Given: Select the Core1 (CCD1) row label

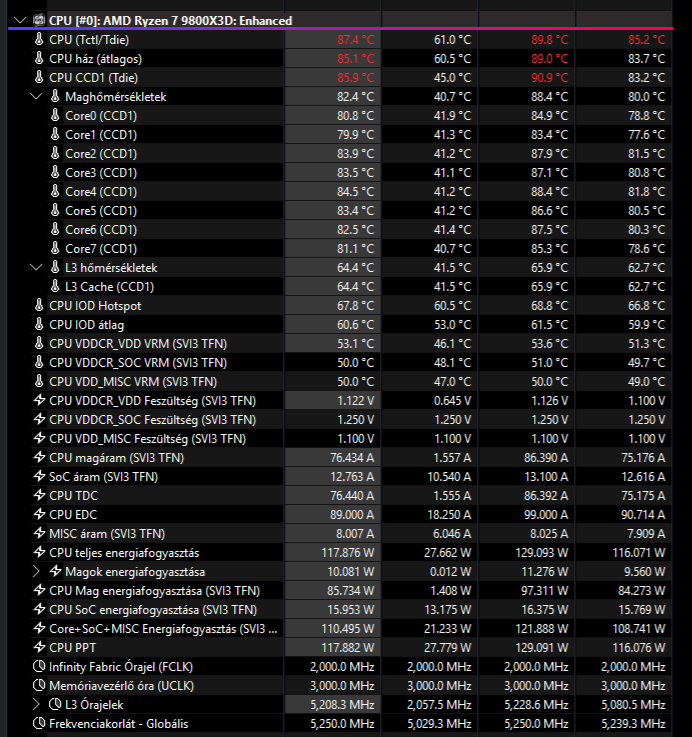Looking at the screenshot, I should [101, 135].
